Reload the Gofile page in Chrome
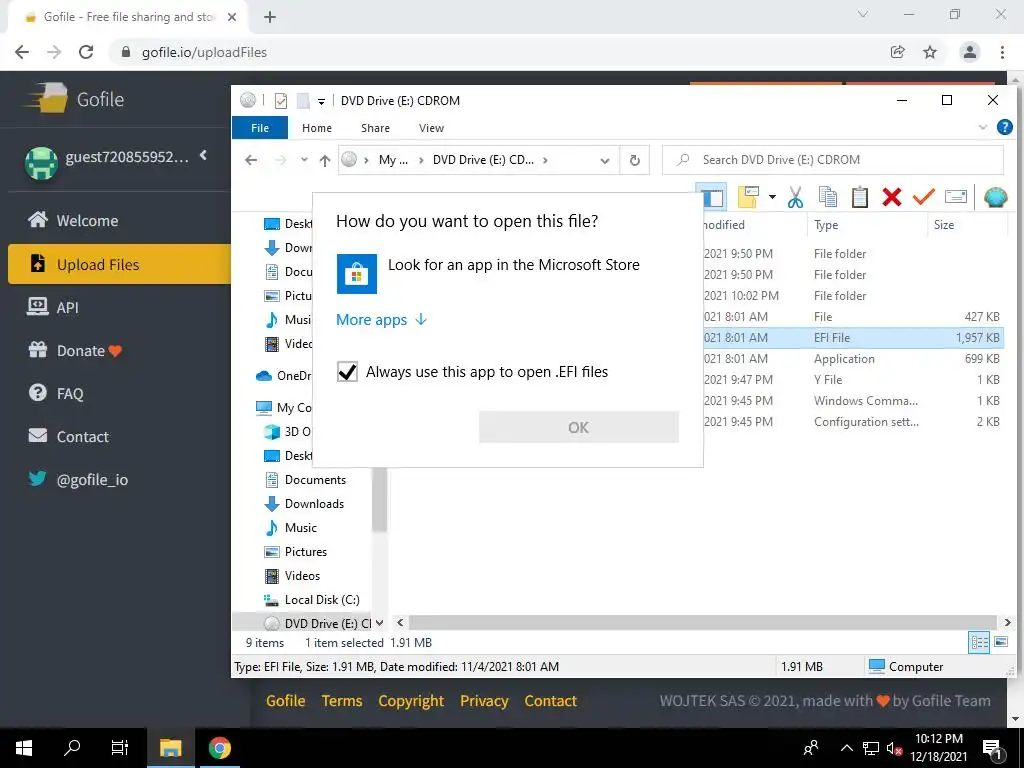 pos(86,52)
